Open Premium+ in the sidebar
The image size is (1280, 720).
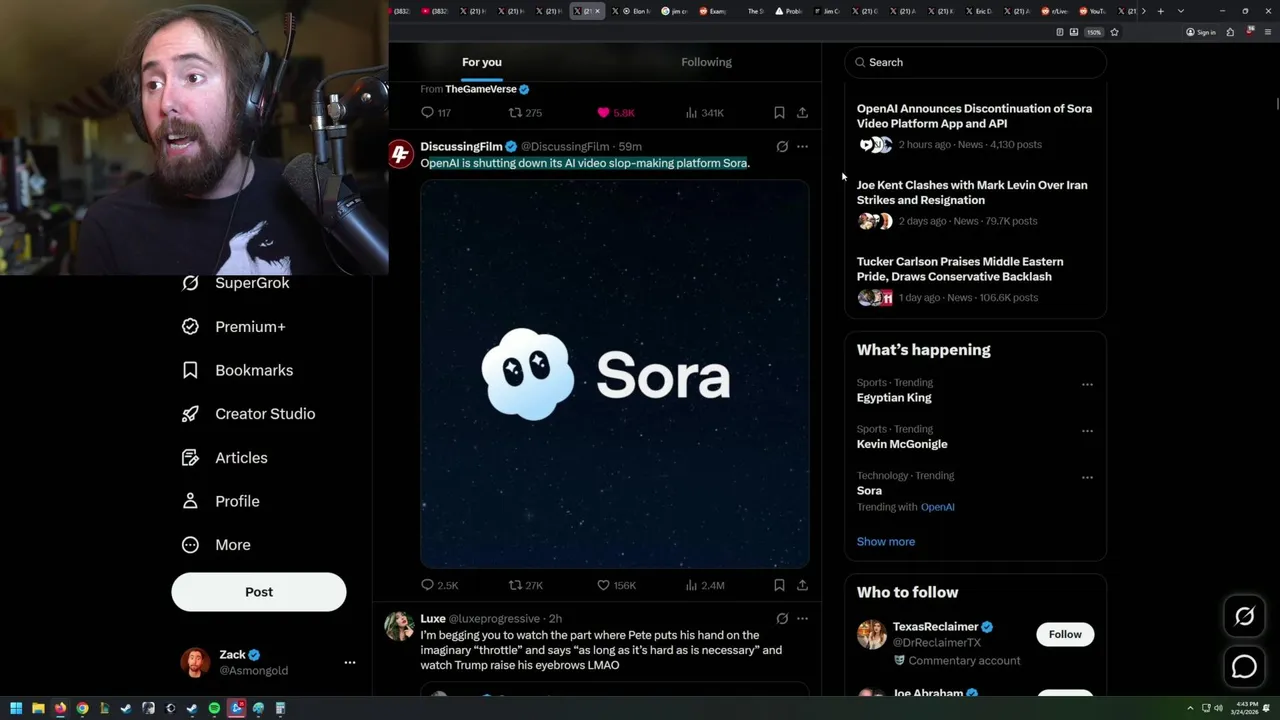(x=234, y=327)
